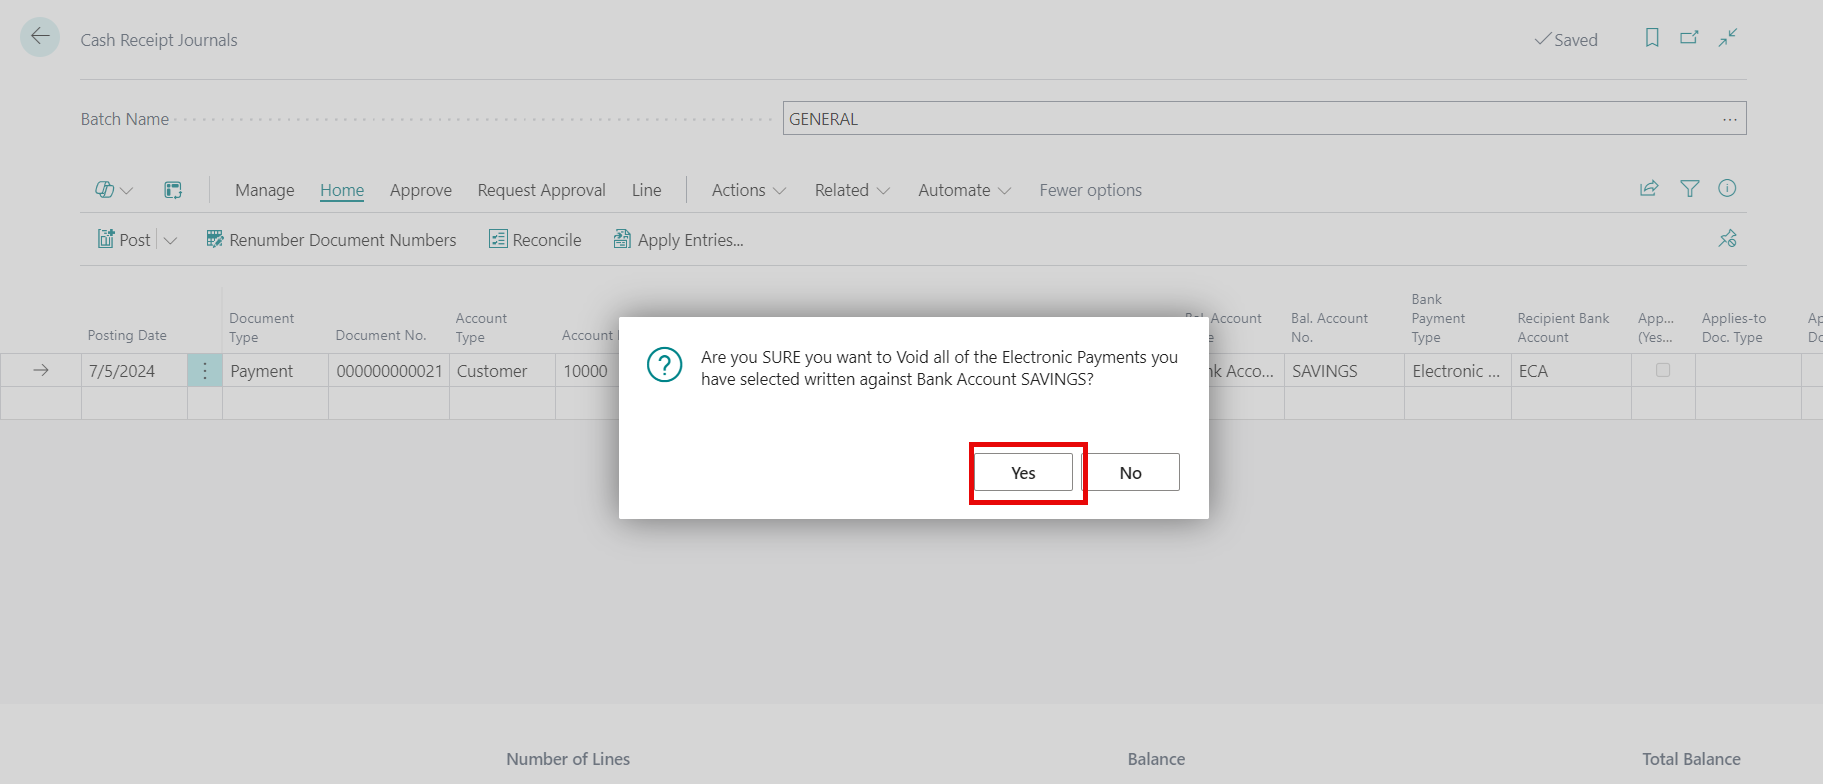The image size is (1823, 784).
Task: Select the row arrow indicator
Action: [41, 370]
